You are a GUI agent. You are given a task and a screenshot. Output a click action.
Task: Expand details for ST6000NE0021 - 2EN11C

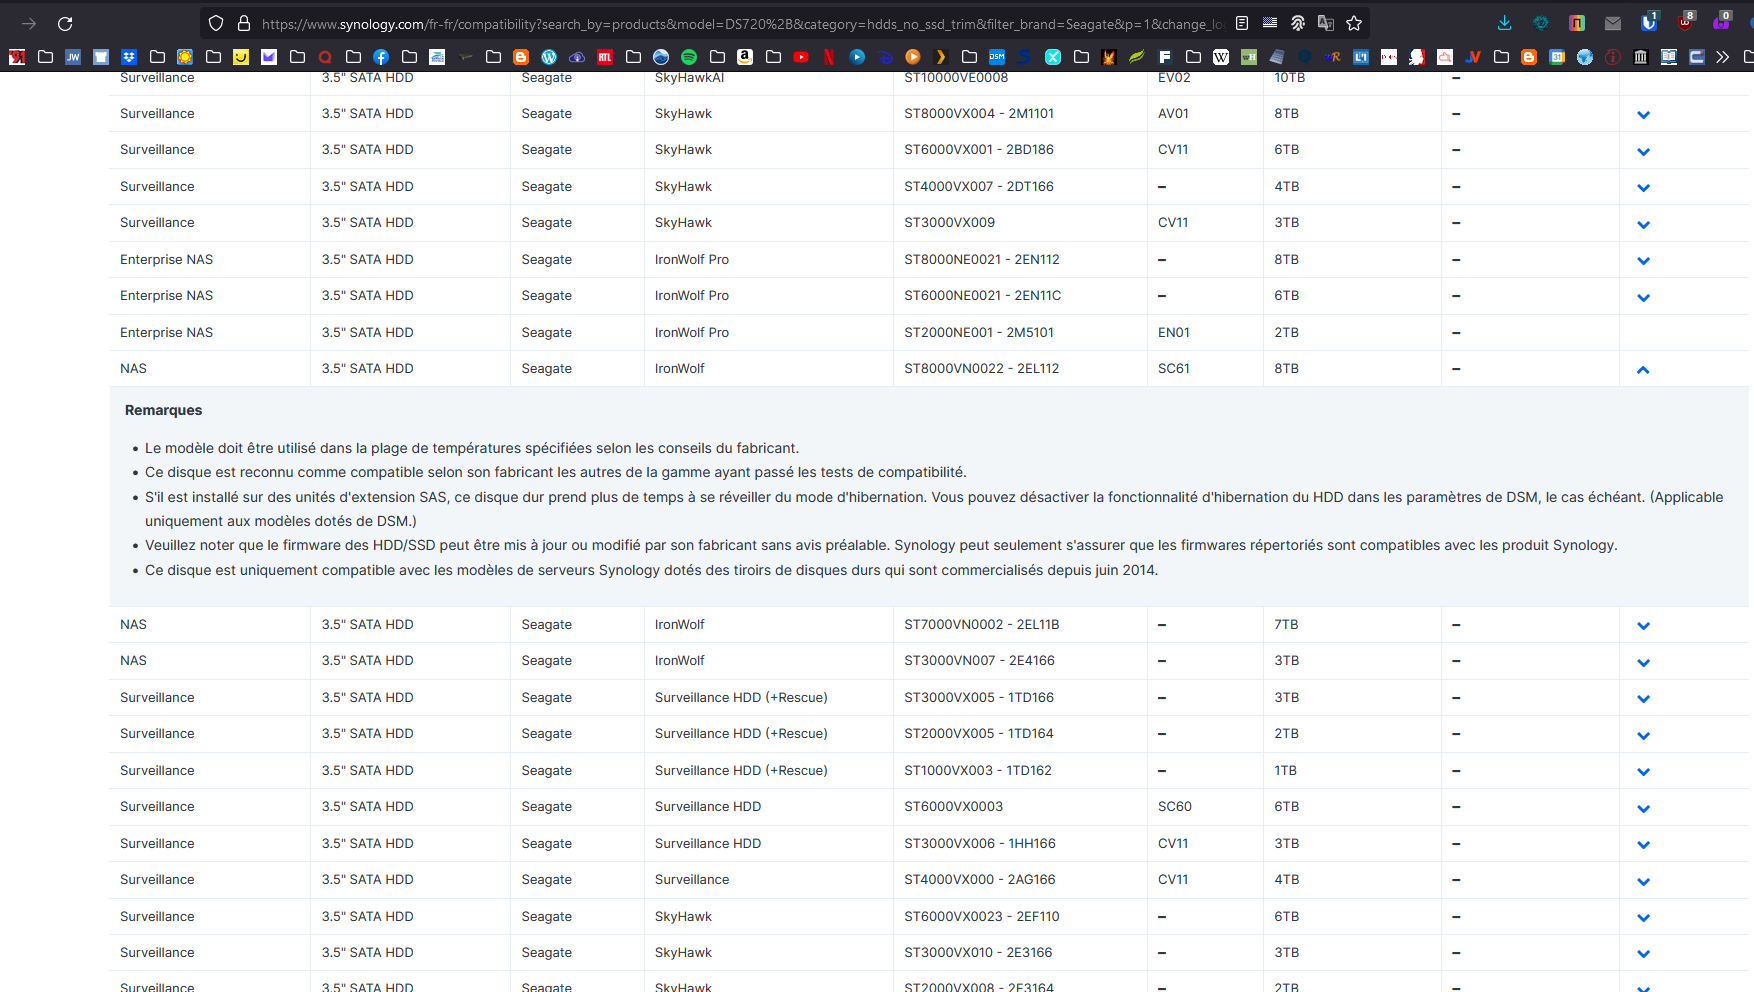tap(1643, 297)
